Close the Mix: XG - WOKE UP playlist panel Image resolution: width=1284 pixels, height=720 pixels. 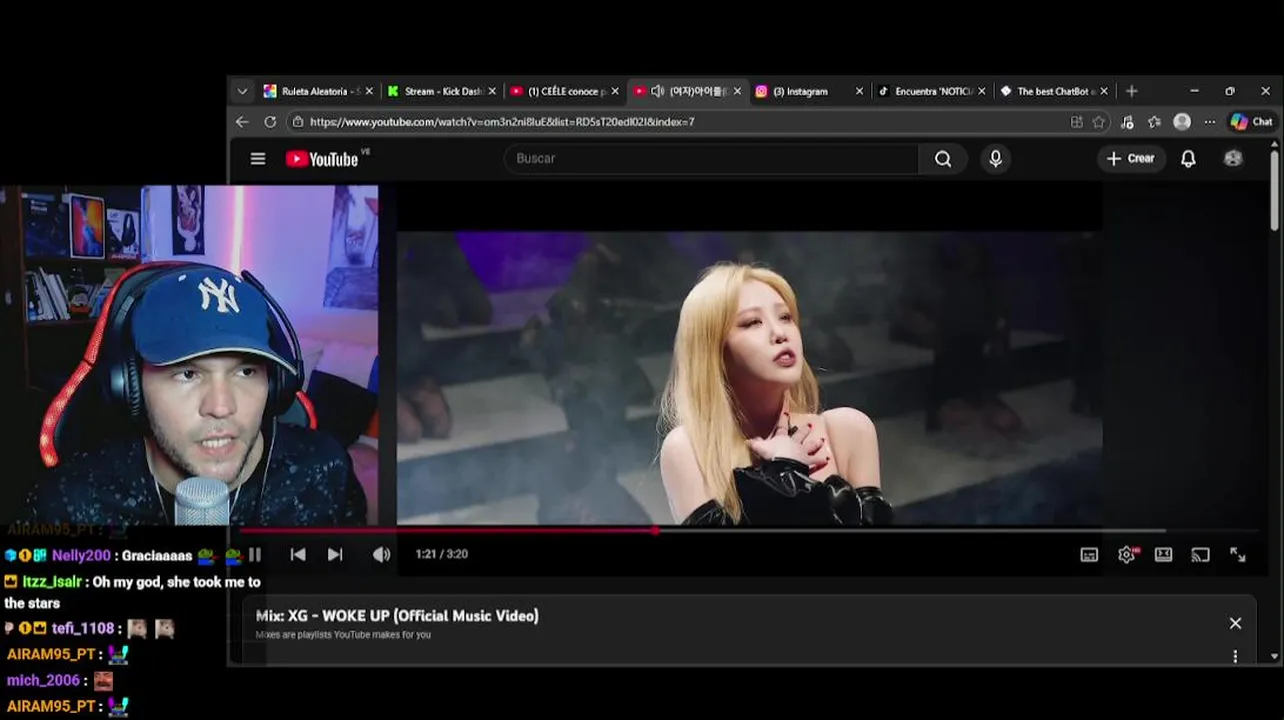tap(1235, 623)
